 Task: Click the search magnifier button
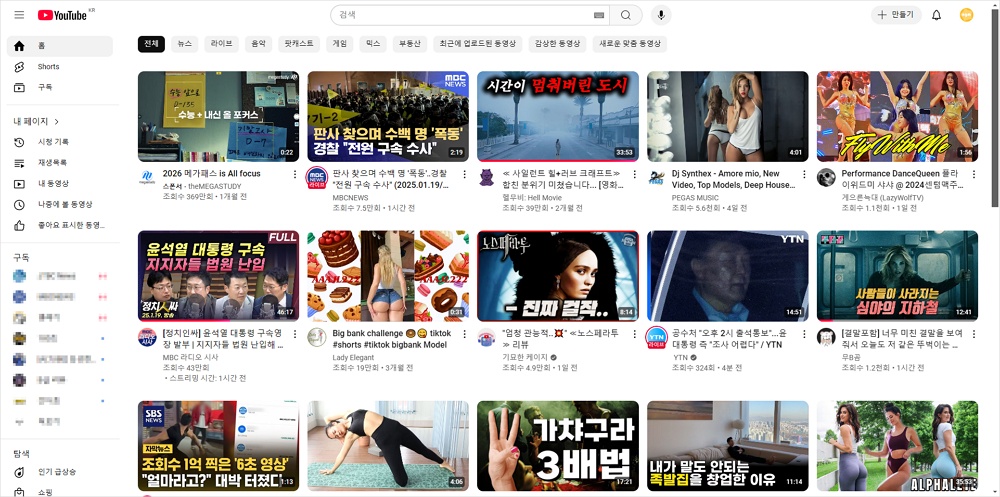click(626, 15)
